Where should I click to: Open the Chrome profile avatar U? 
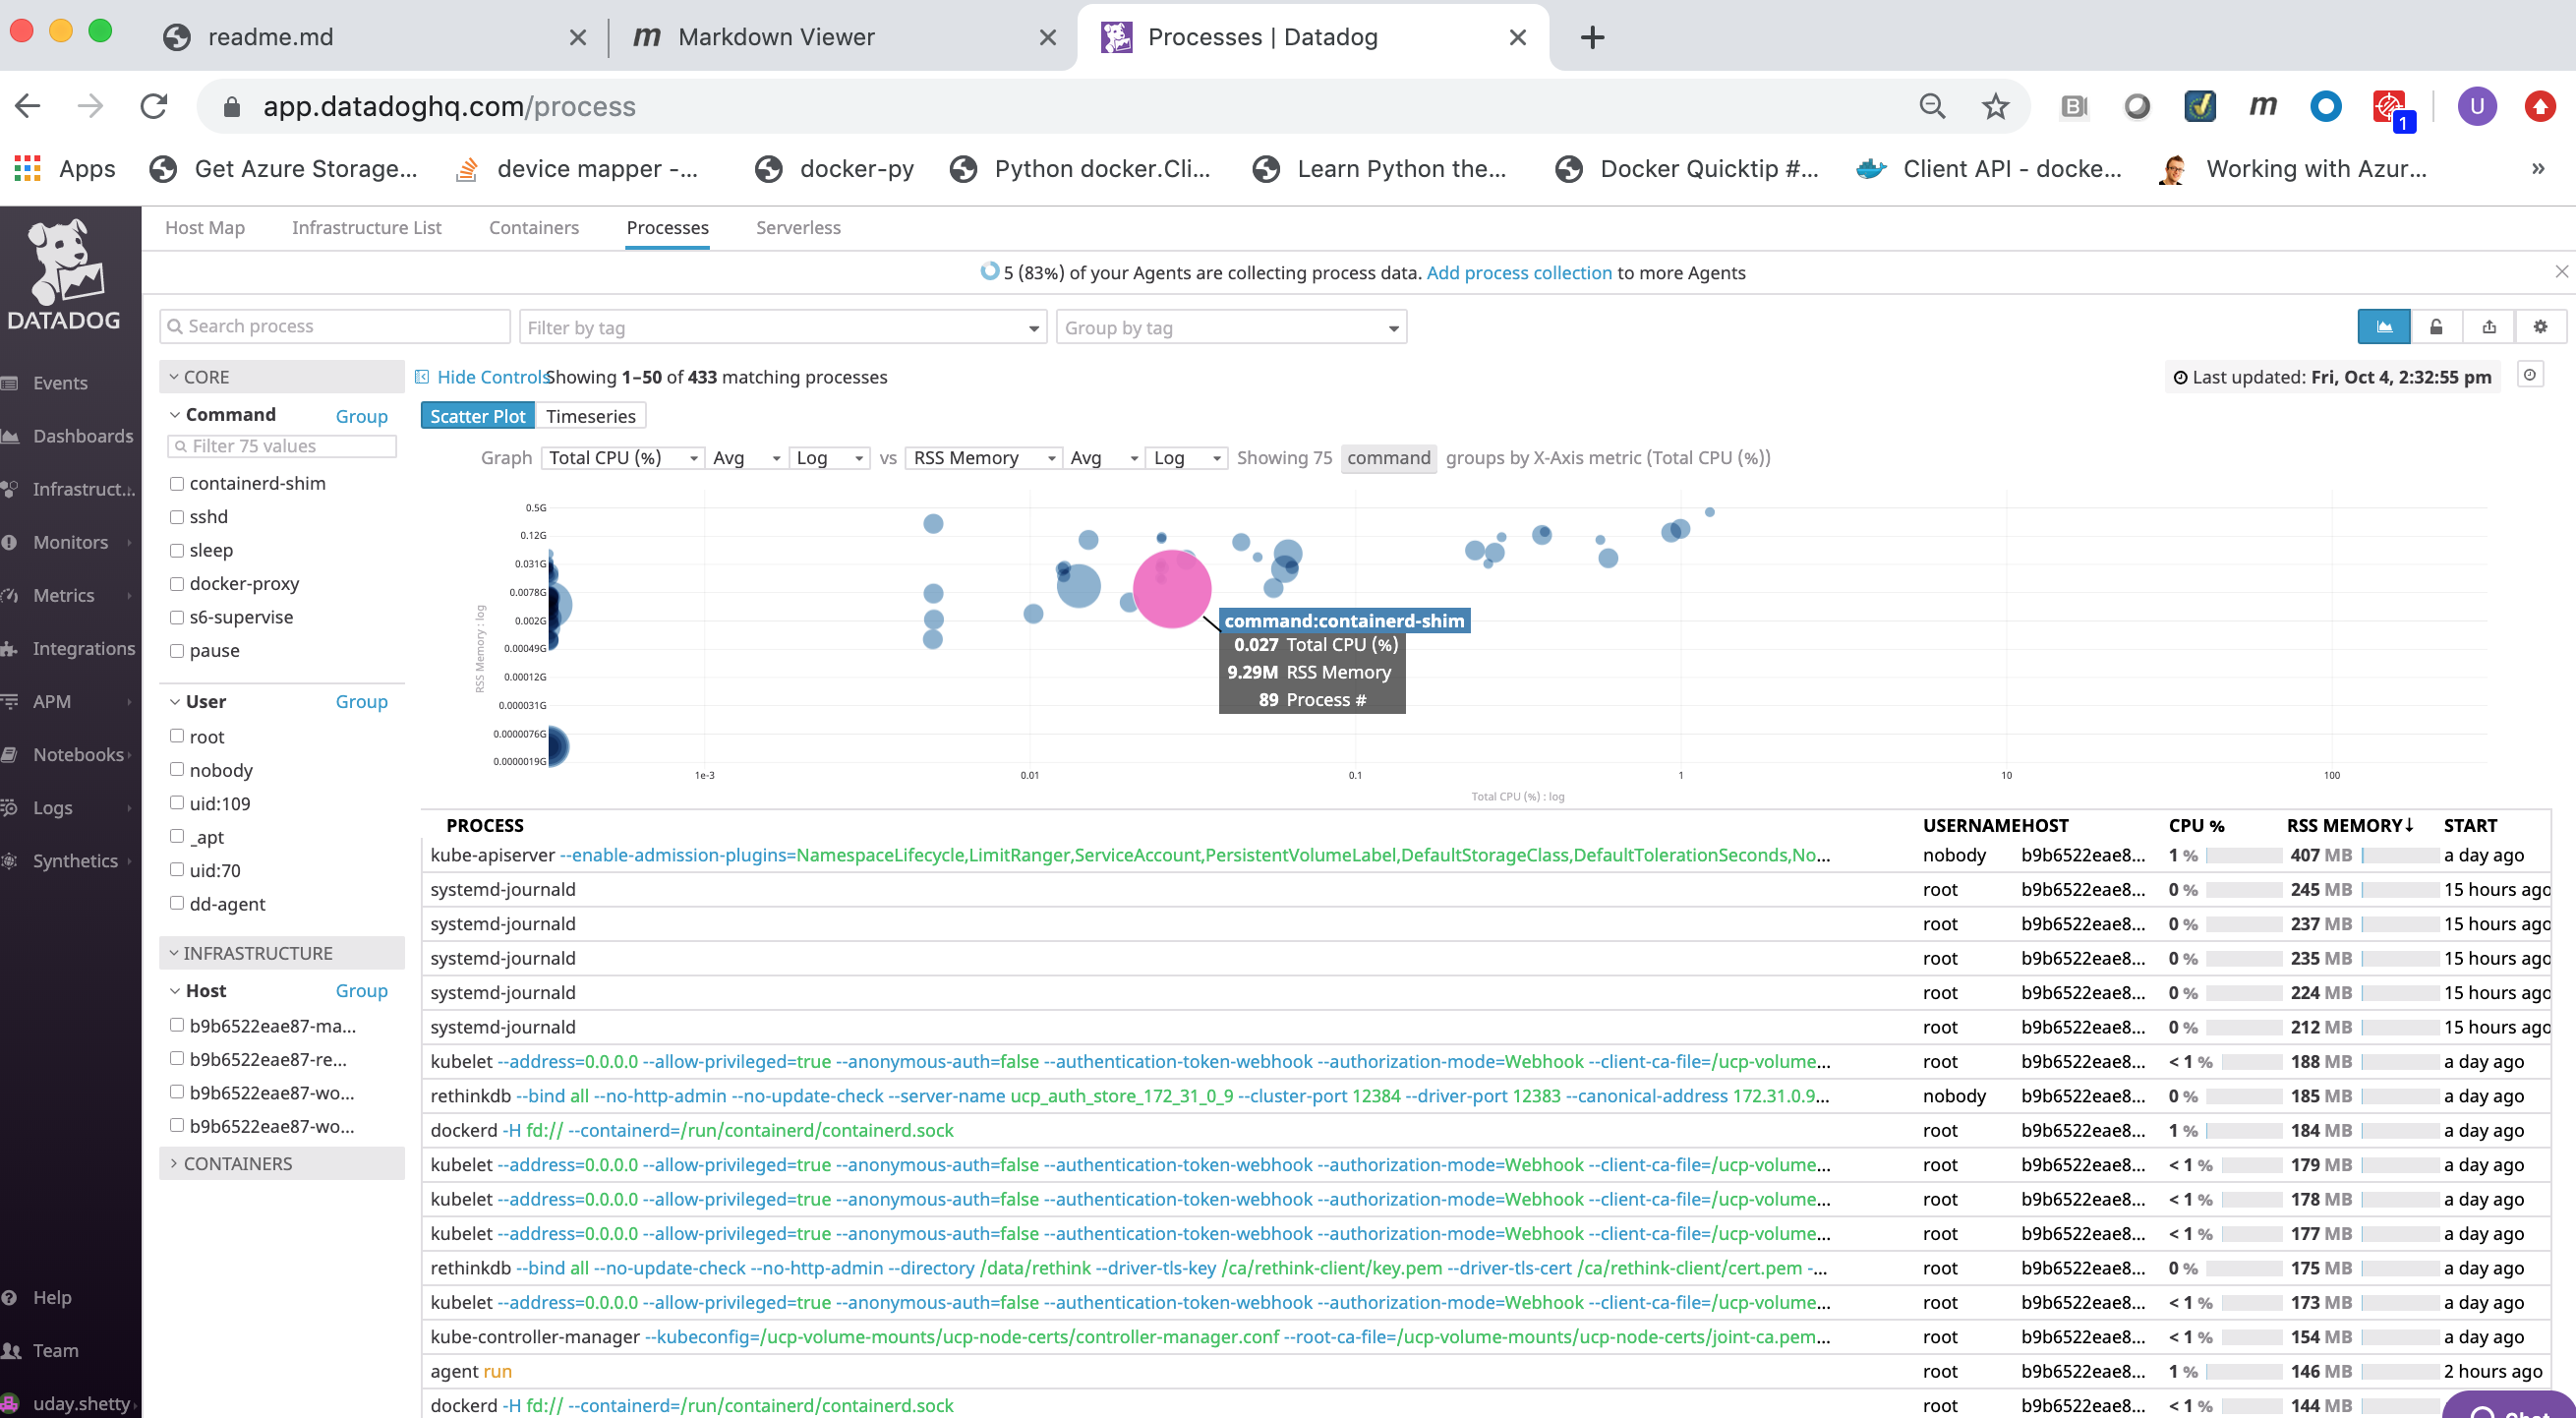(x=2477, y=106)
